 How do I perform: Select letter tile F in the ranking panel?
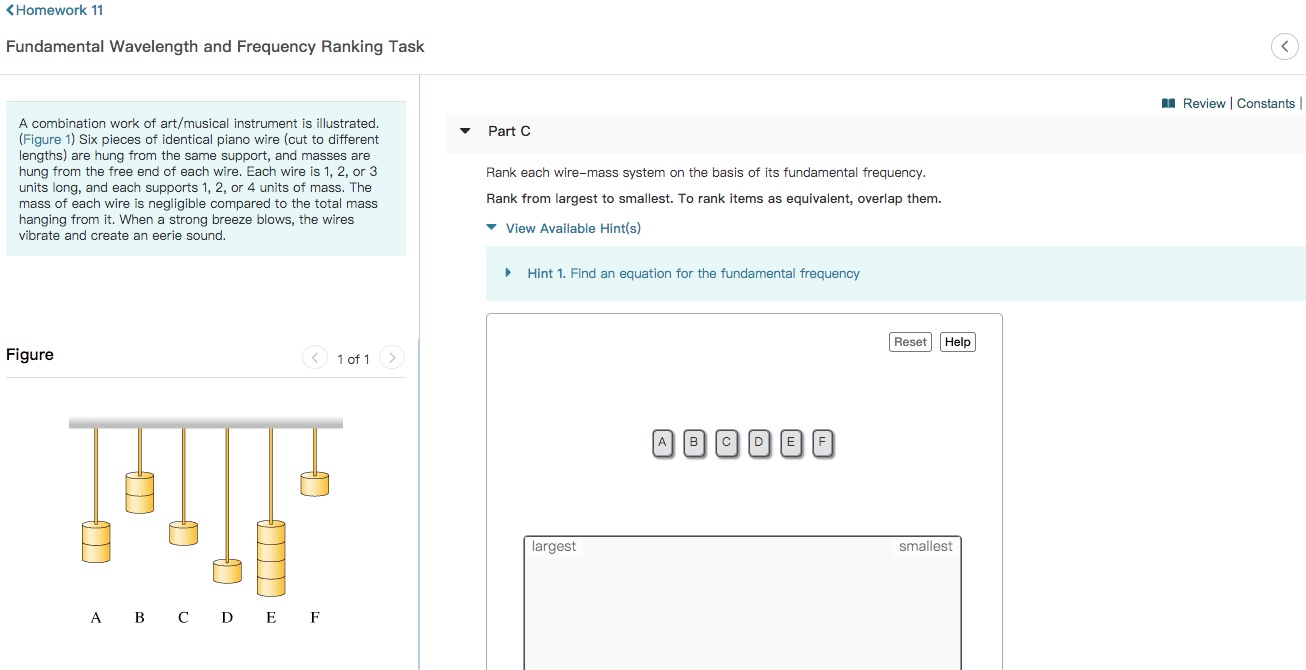click(822, 442)
